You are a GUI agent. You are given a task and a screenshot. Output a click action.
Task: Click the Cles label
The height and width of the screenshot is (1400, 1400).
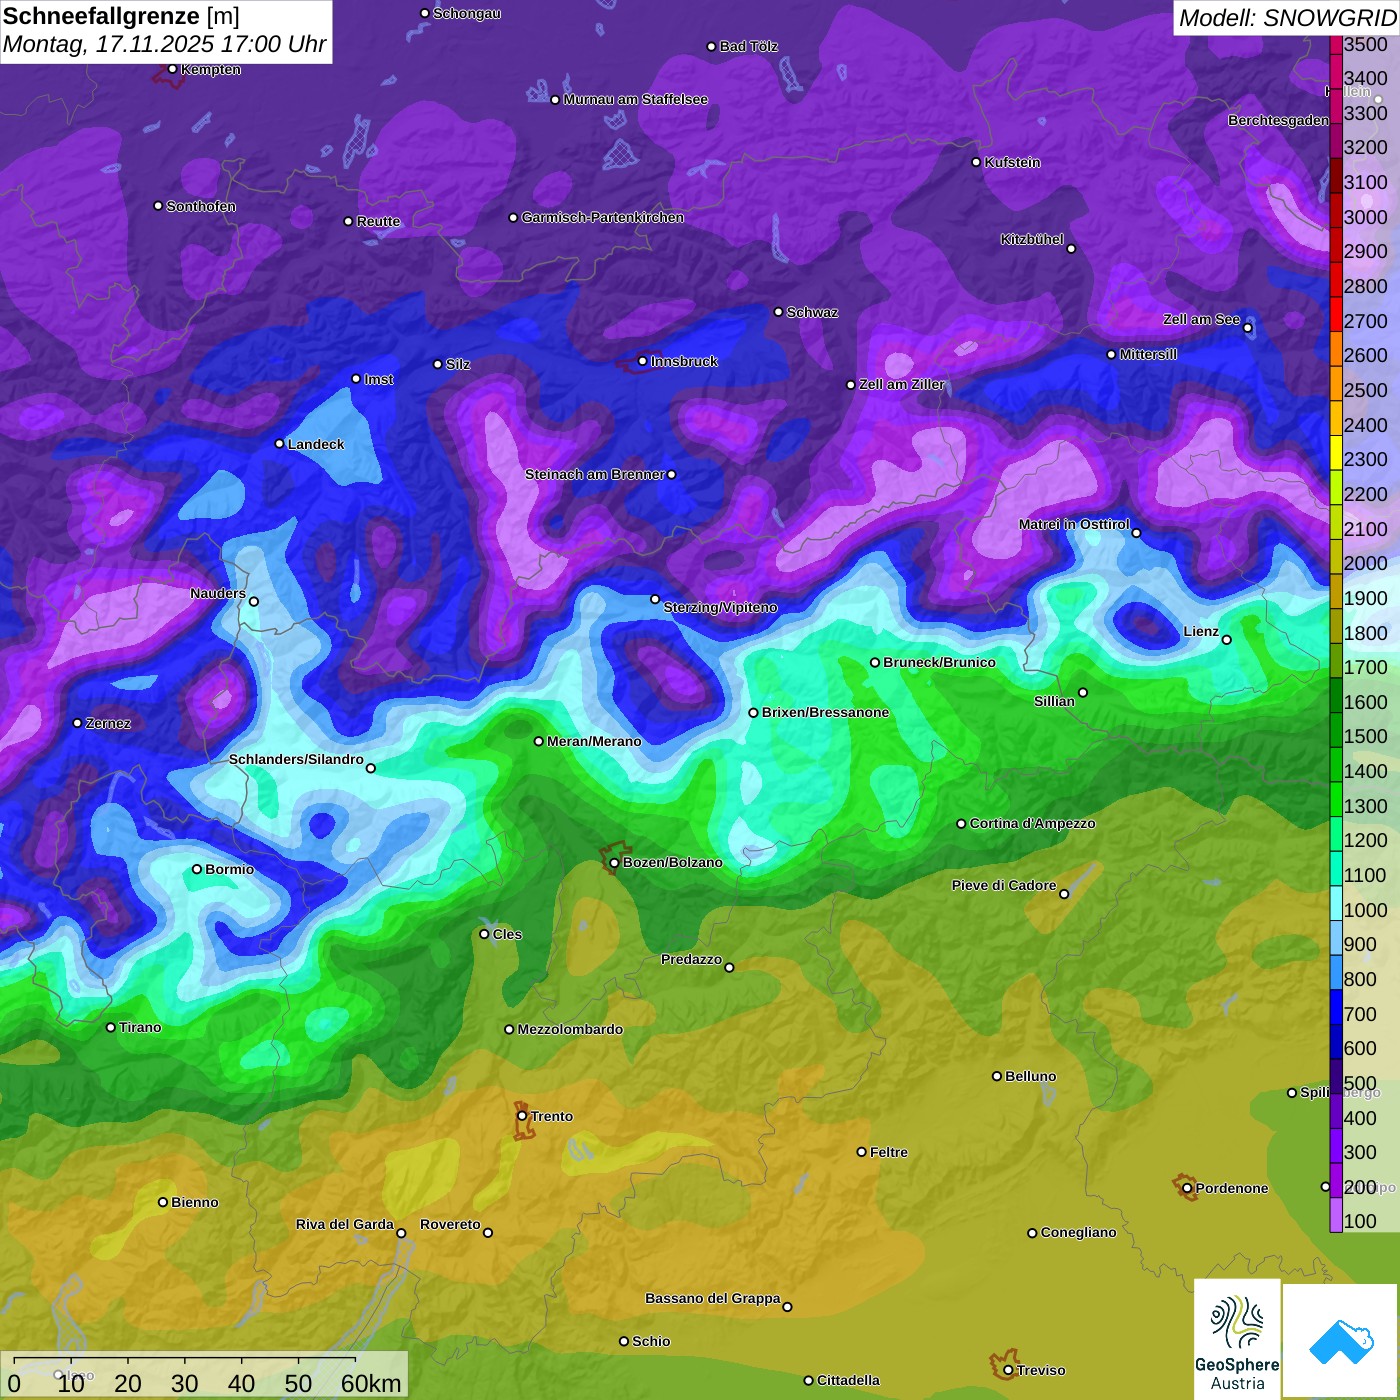(x=507, y=934)
